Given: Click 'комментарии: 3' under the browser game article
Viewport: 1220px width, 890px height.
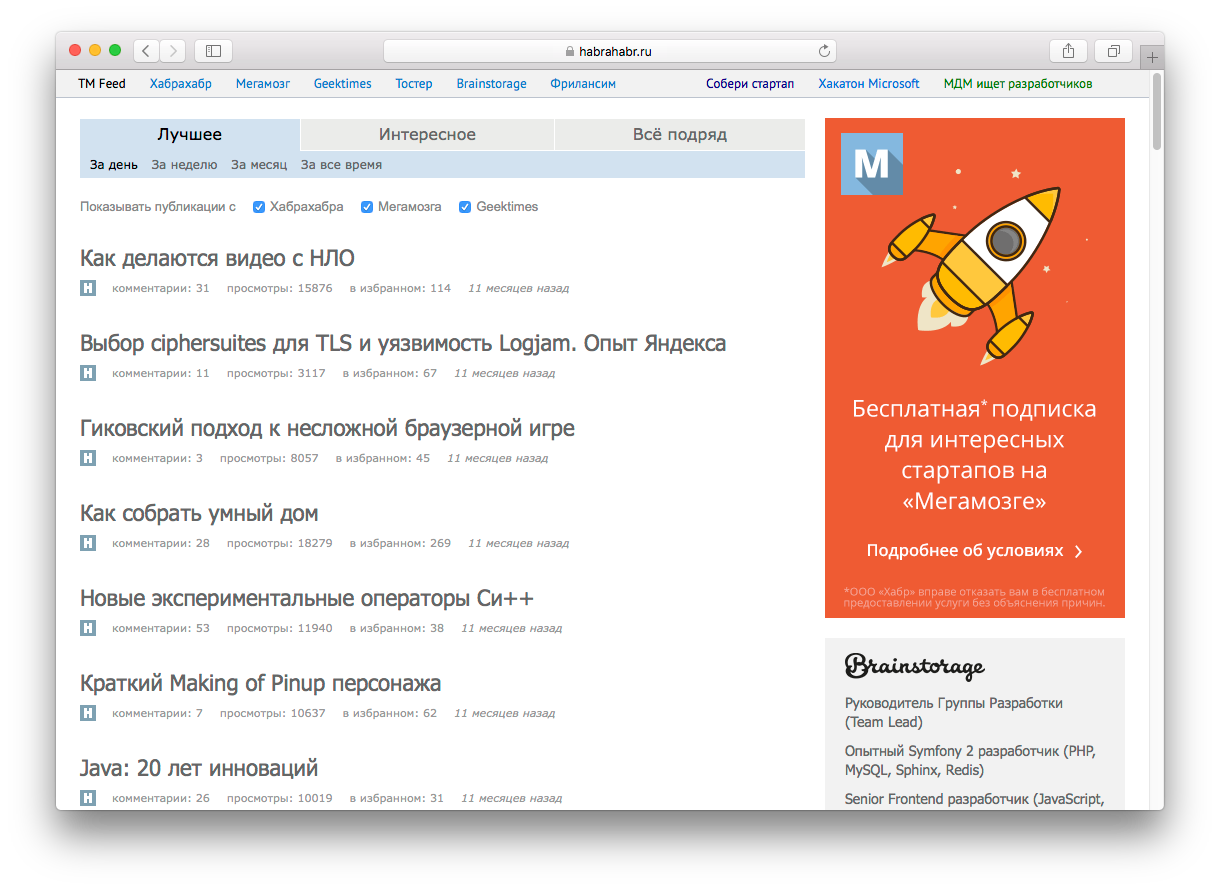Looking at the screenshot, I should pos(157,458).
